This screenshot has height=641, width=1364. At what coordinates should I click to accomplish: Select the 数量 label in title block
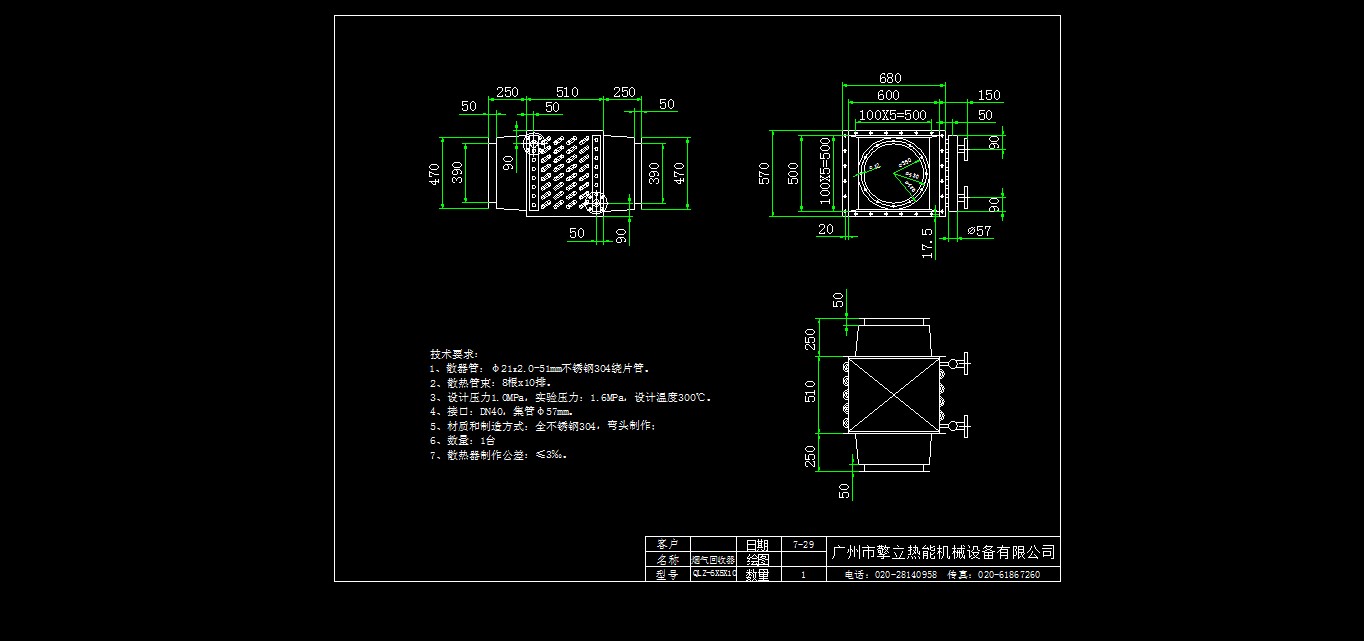click(x=757, y=575)
